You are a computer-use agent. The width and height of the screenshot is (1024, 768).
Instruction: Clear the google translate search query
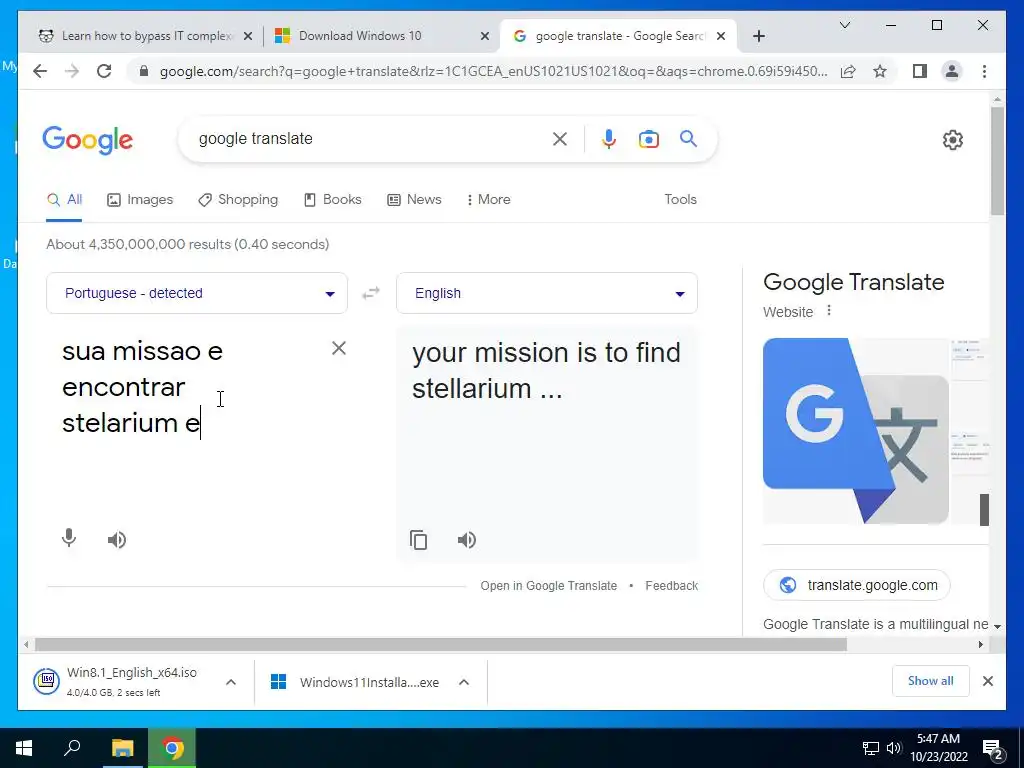pyautogui.click(x=560, y=139)
